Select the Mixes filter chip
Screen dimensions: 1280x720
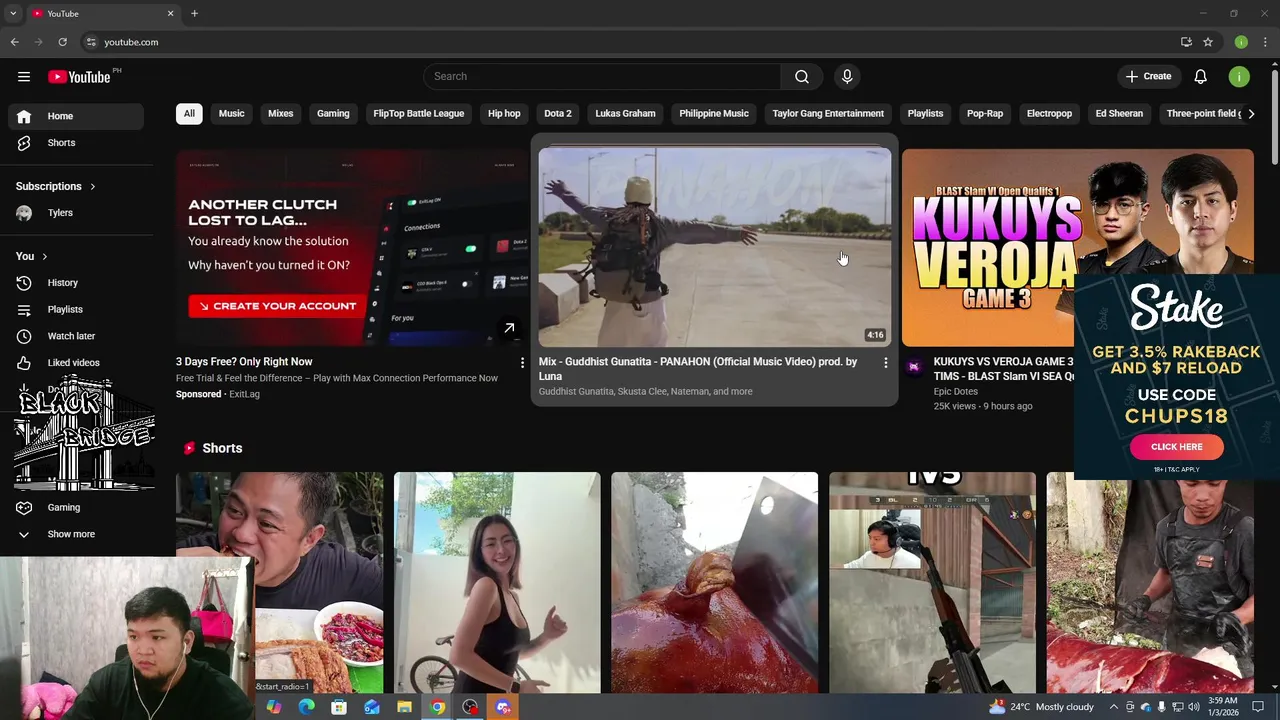(281, 114)
